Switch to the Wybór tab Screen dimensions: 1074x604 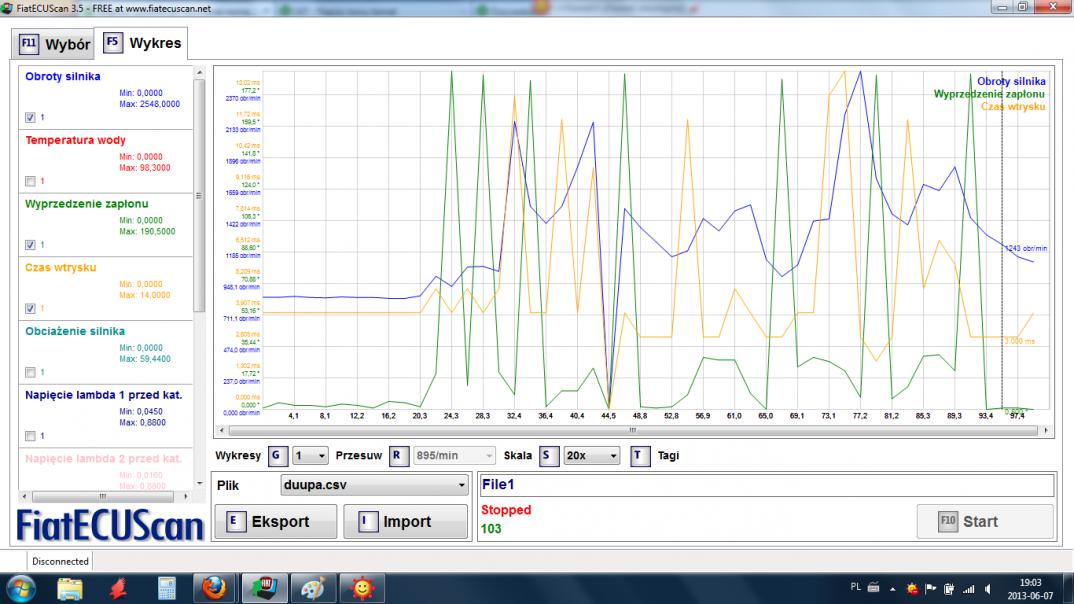[55, 45]
